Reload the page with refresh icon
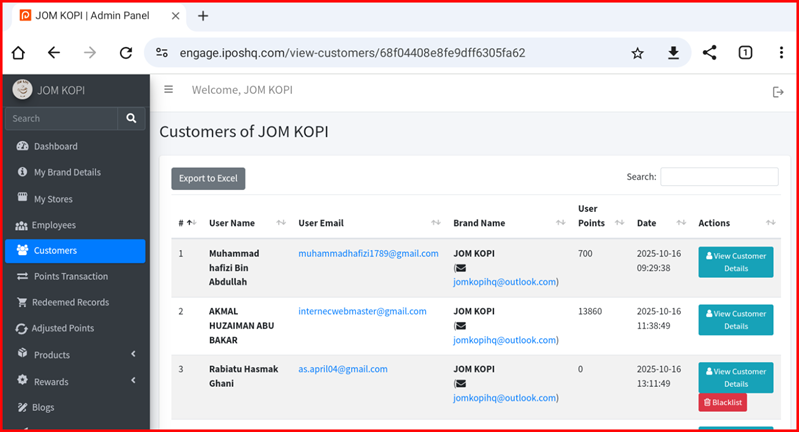 click(126, 53)
